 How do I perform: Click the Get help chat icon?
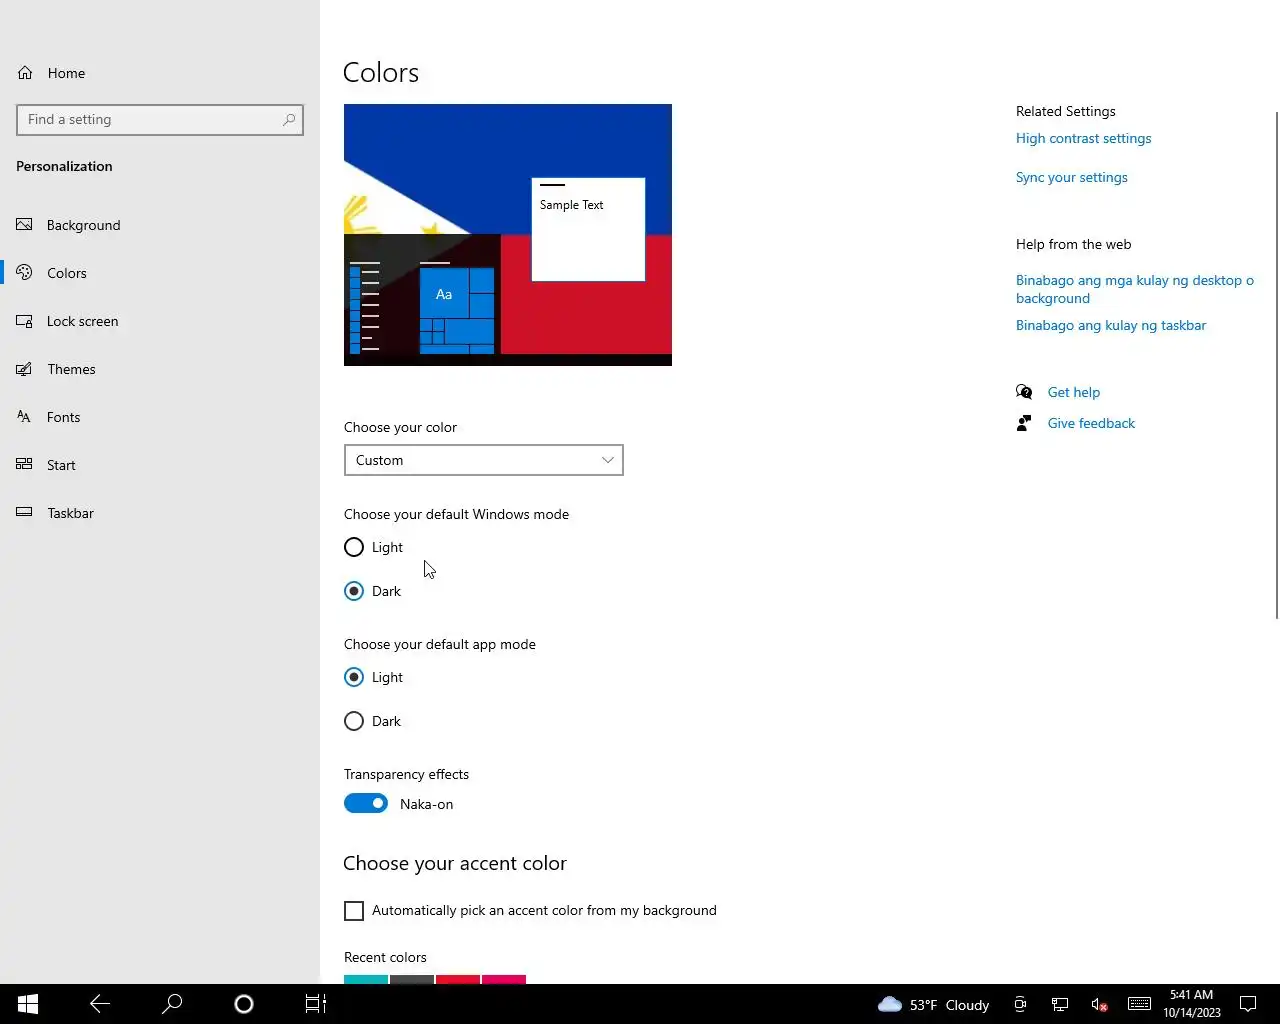point(1024,392)
